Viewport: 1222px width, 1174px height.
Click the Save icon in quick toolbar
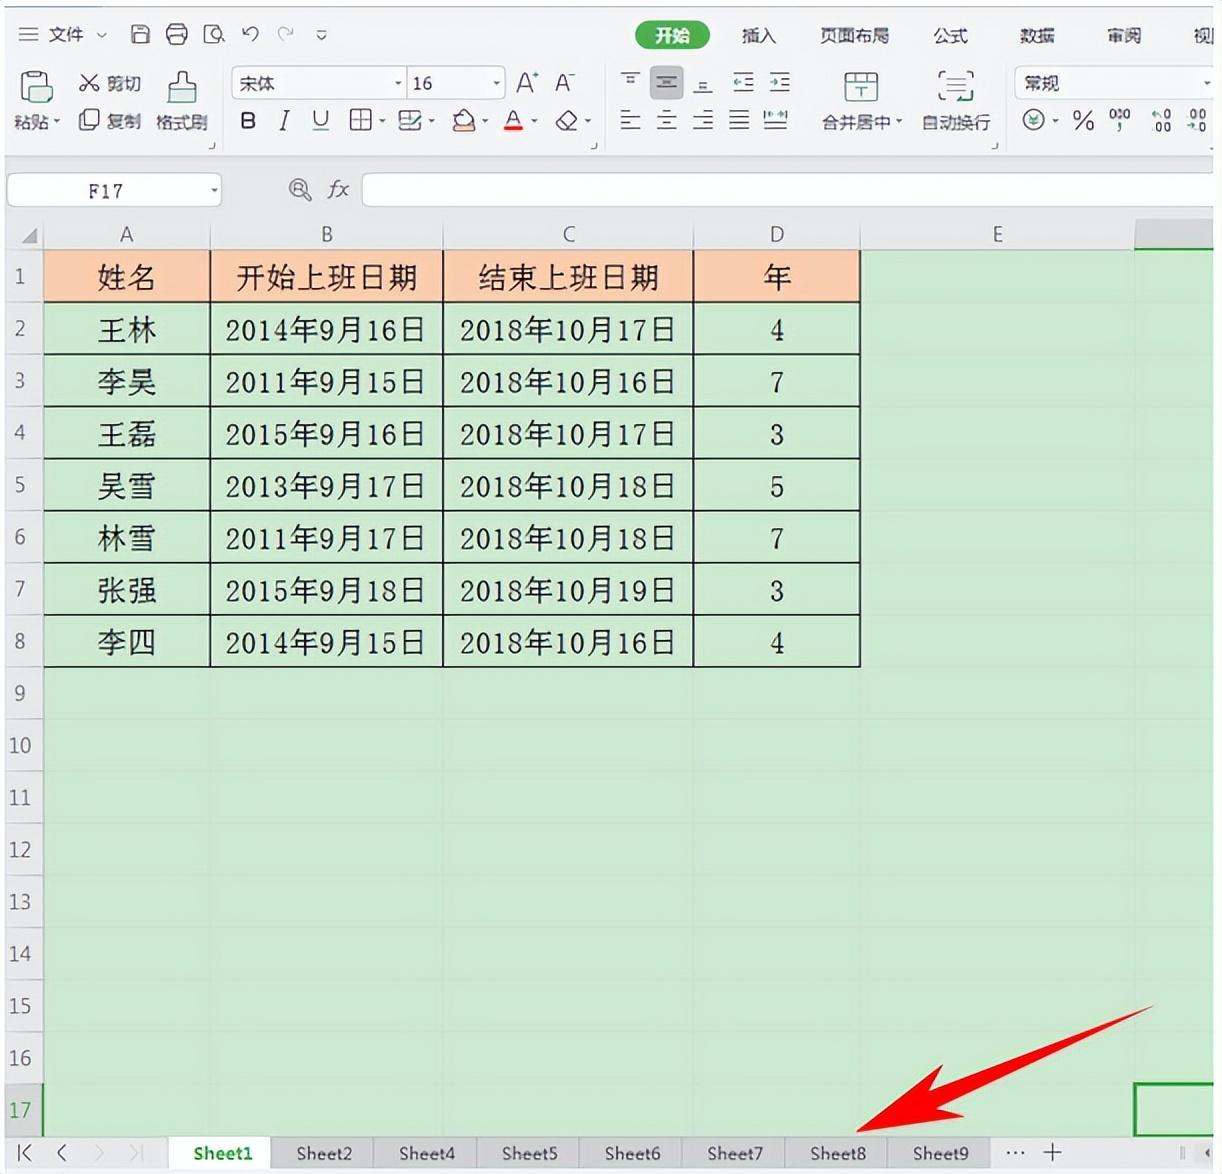pyautogui.click(x=141, y=34)
